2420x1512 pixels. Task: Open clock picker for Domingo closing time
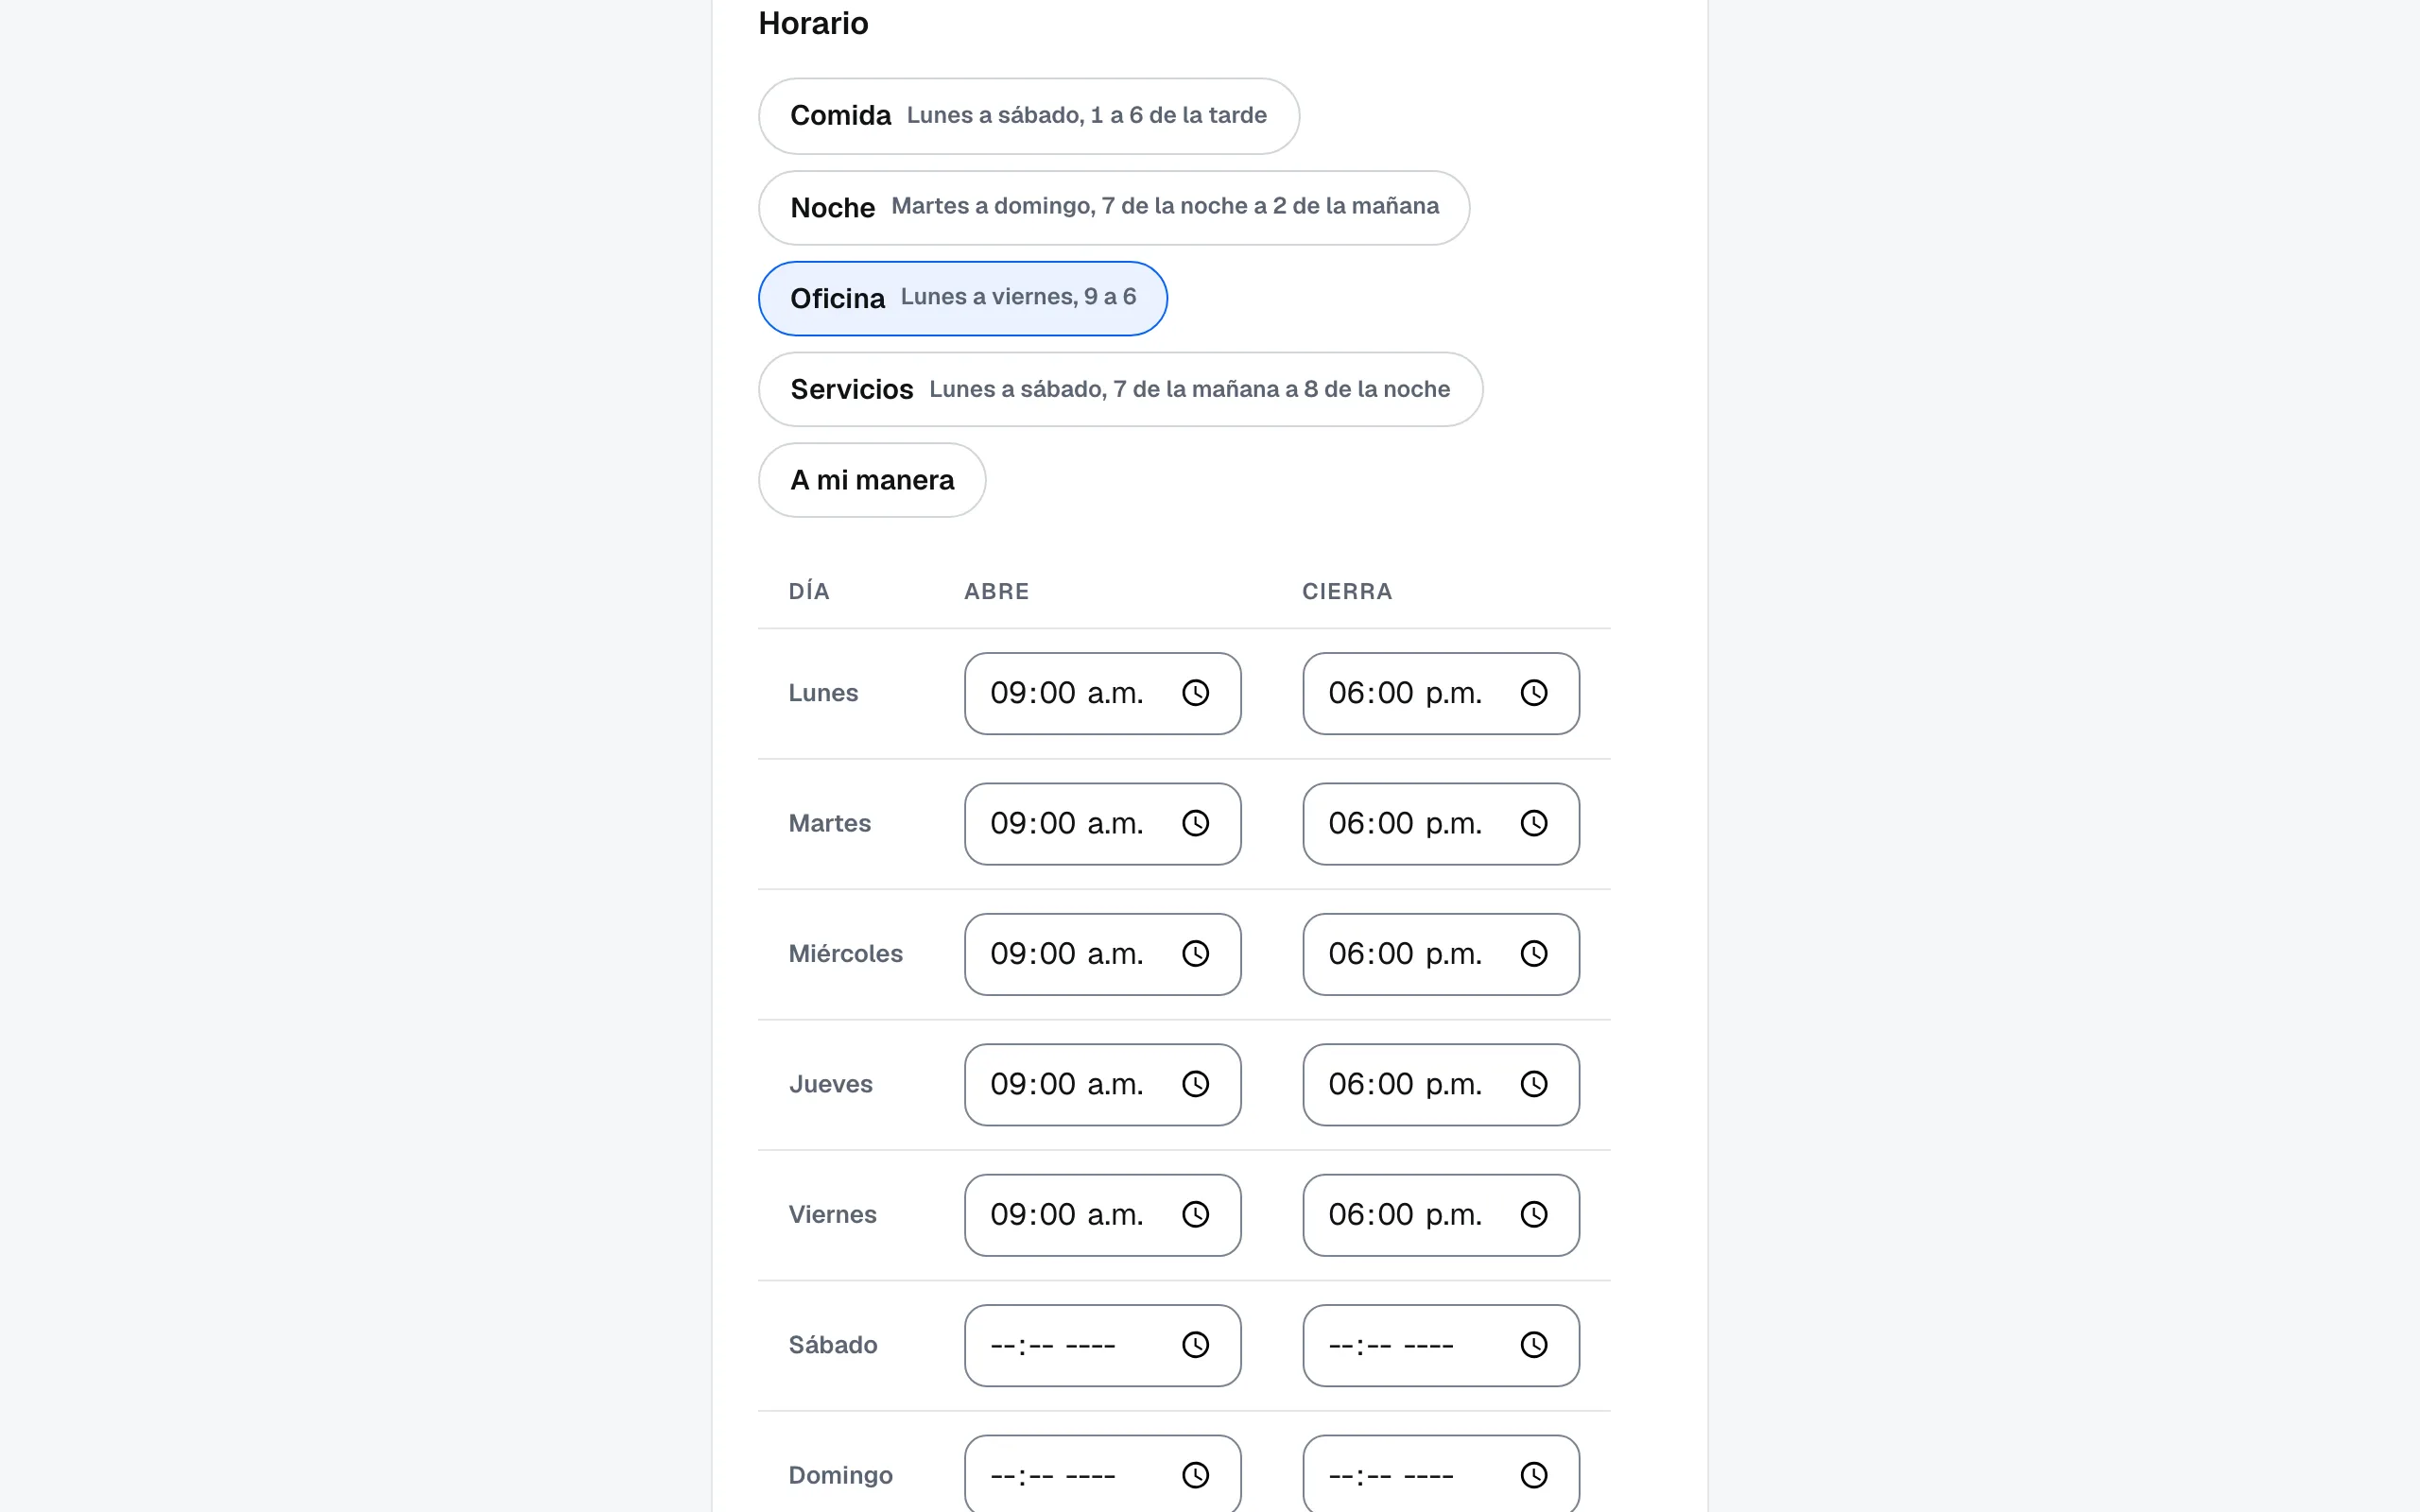1533,1475
